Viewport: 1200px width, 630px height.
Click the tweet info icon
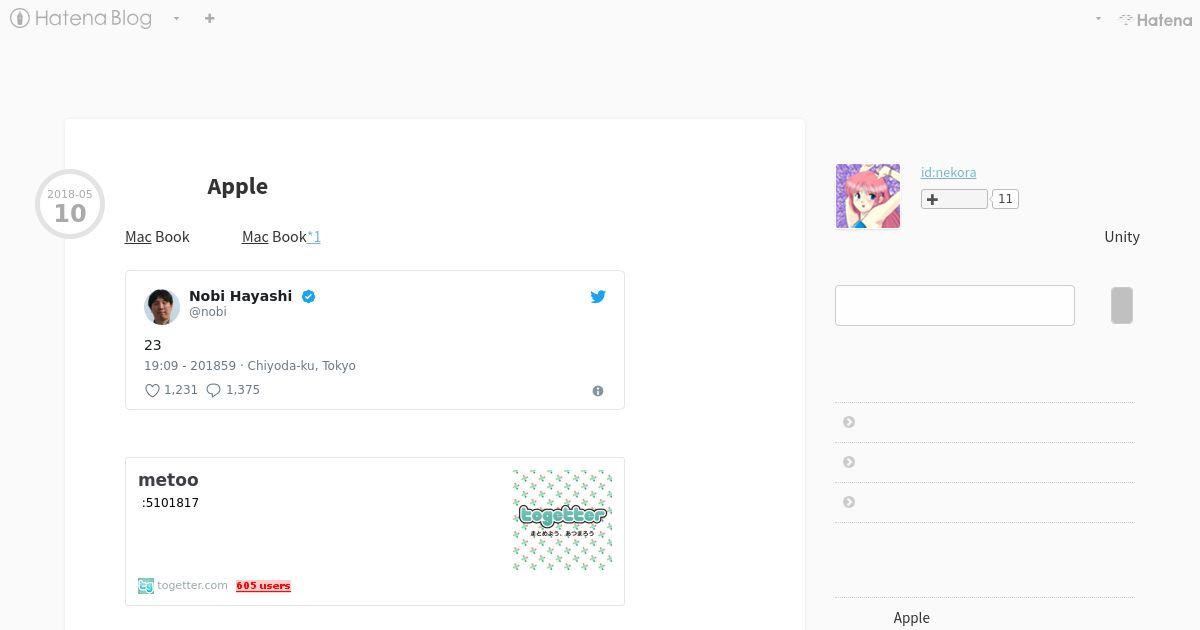pos(598,391)
